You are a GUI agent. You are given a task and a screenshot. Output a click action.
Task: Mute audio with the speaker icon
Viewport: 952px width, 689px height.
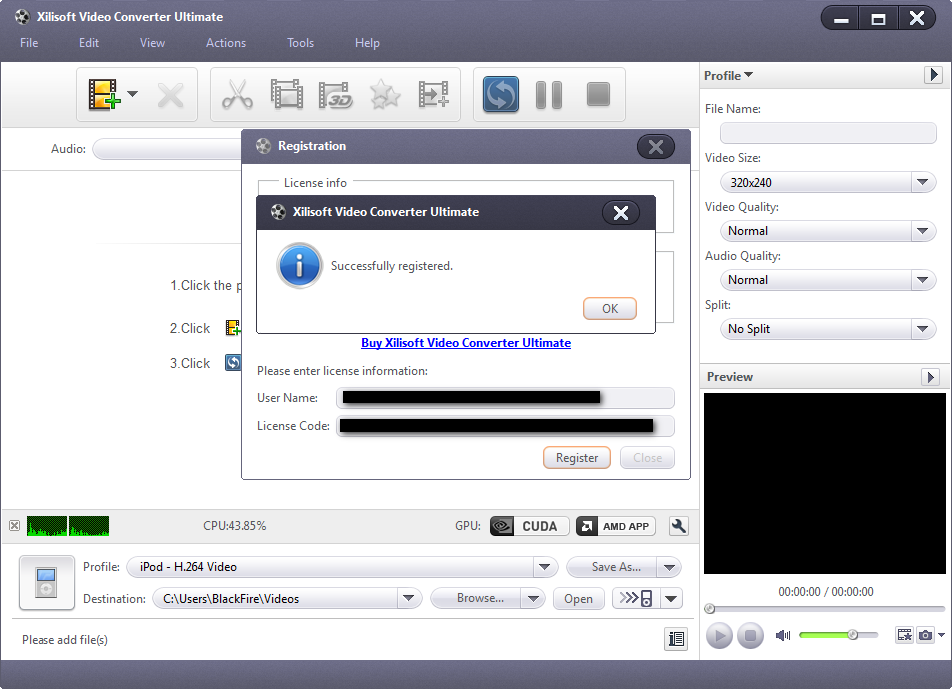[x=783, y=635]
